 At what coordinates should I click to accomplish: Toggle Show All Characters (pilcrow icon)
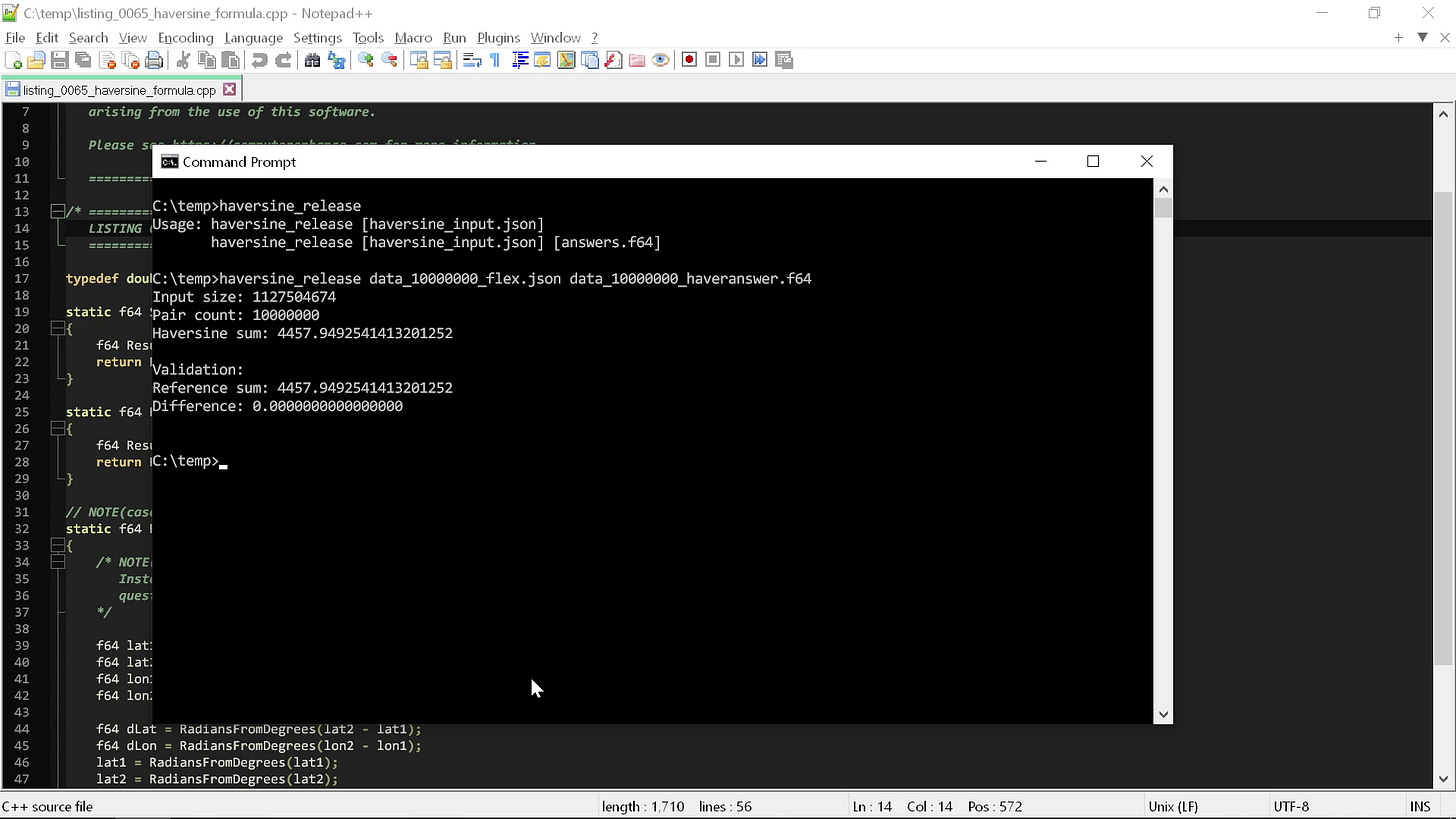tap(494, 60)
